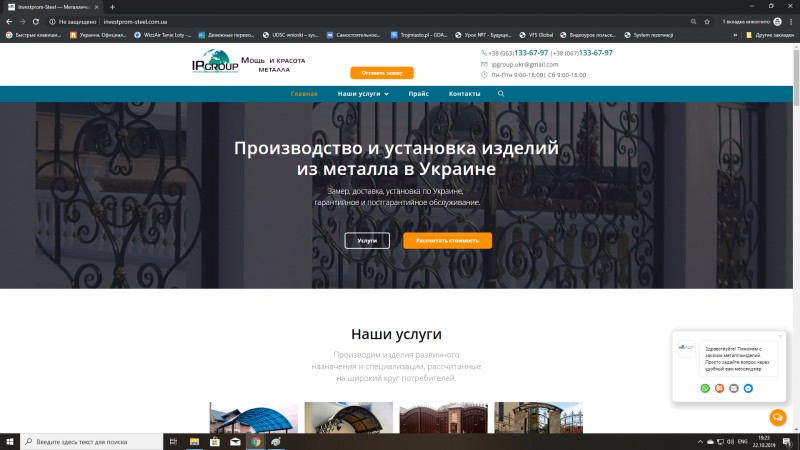The height and width of the screenshot is (450, 800).
Task: Click the ipgroup.ukr@gmail.com email link
Action: point(524,64)
